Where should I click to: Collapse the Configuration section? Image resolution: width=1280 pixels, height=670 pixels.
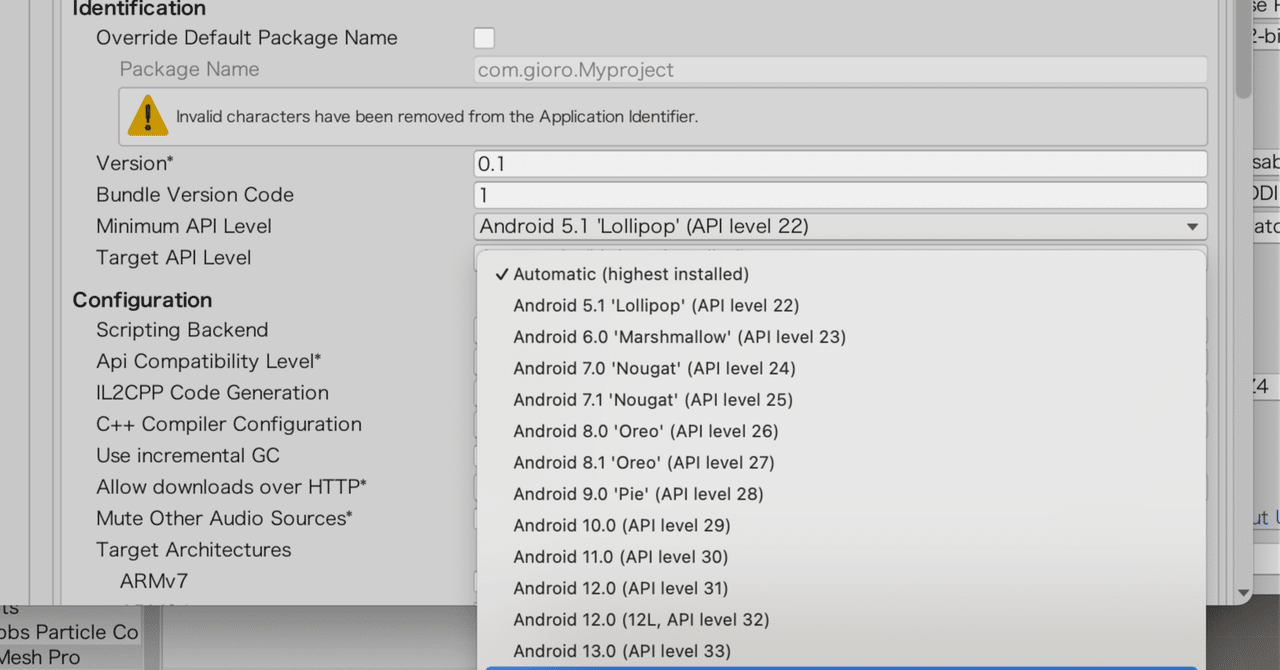pos(142,299)
